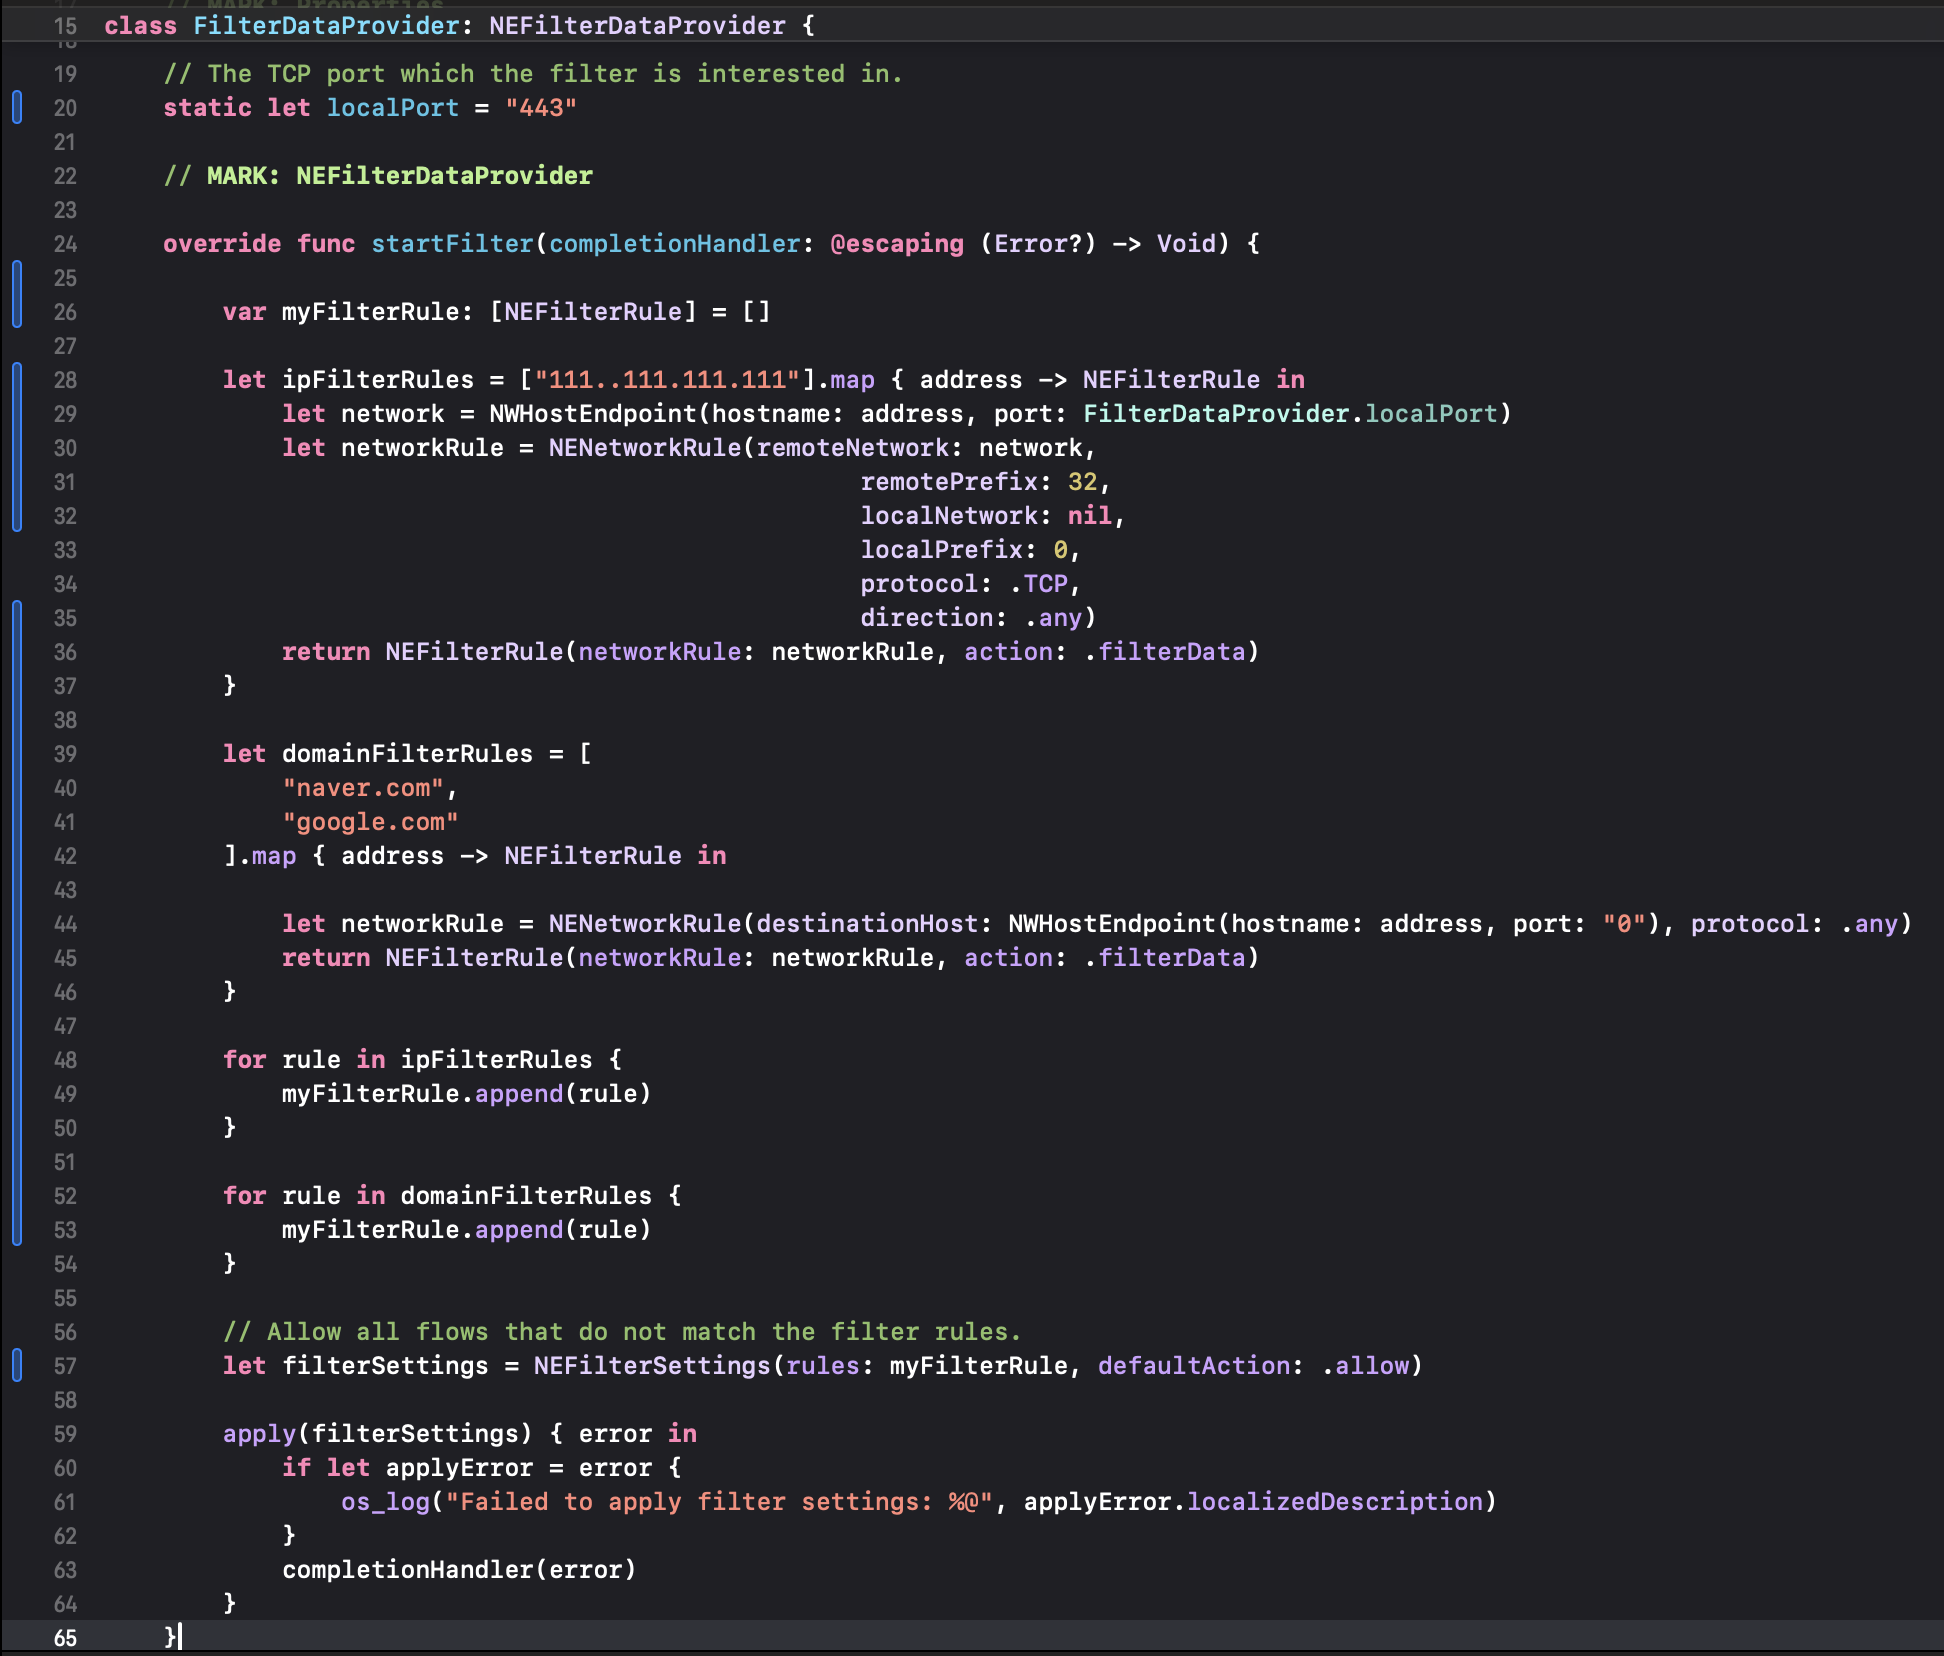This screenshot has height=1656, width=1944.
Task: Click the .allow default action value
Action: (x=1366, y=1366)
